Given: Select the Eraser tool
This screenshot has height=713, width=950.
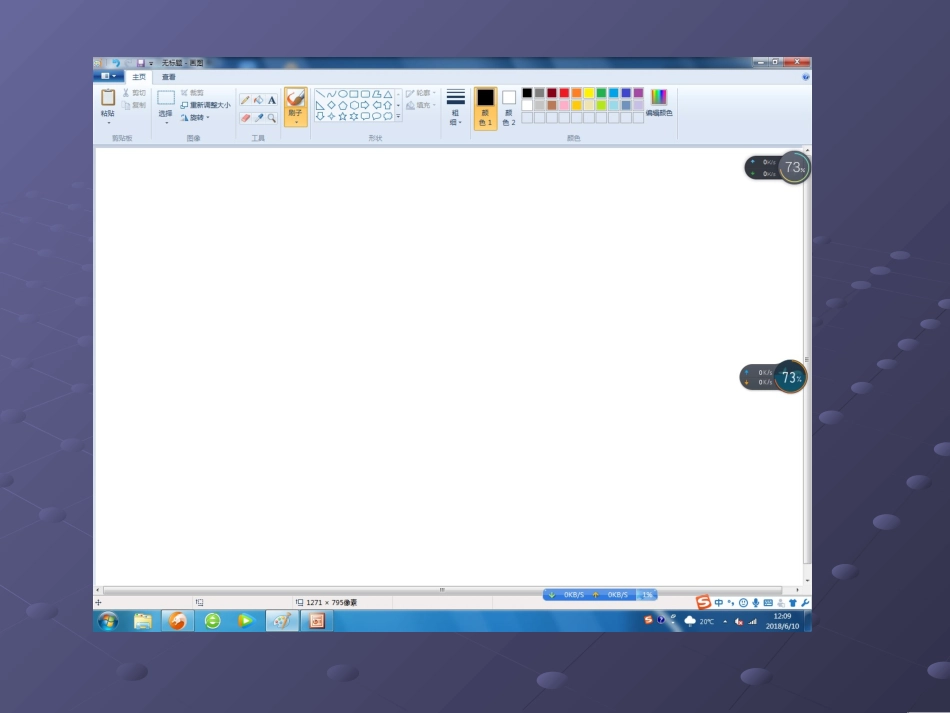Looking at the screenshot, I should [245, 117].
